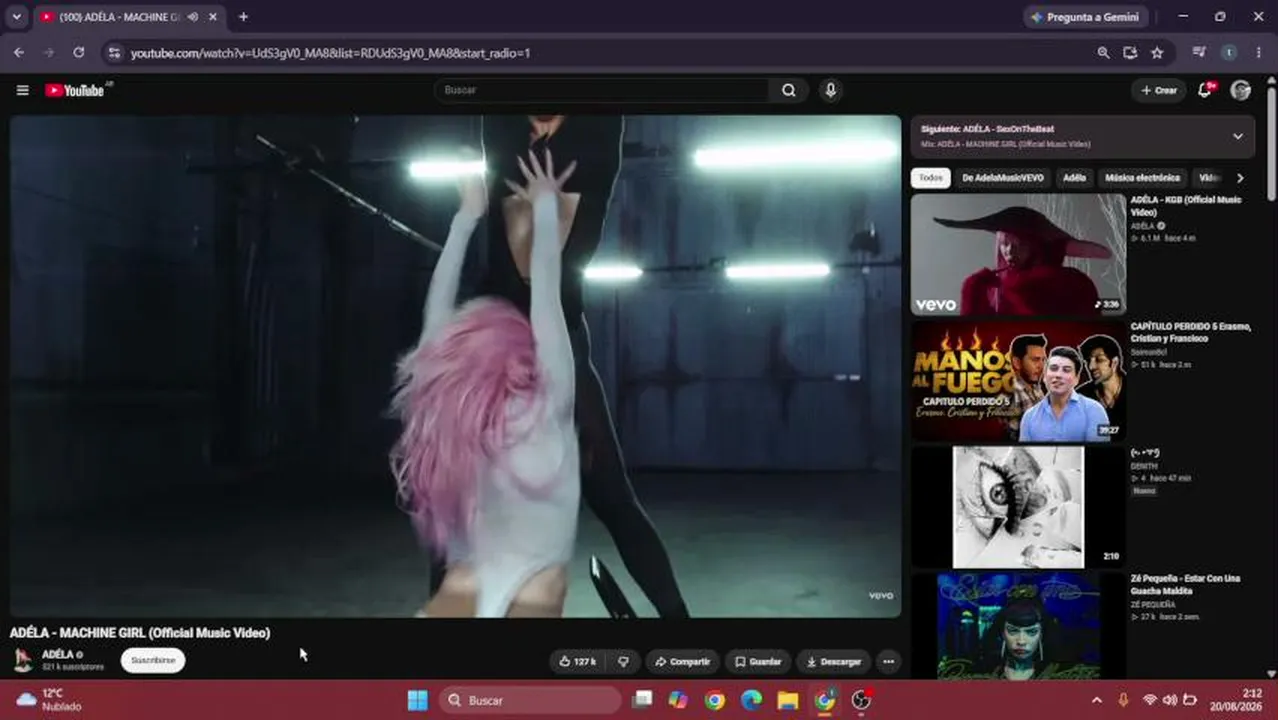
Task: Open the Manos al Fuego Capítulo Perdido thumbnail
Action: 1018,381
